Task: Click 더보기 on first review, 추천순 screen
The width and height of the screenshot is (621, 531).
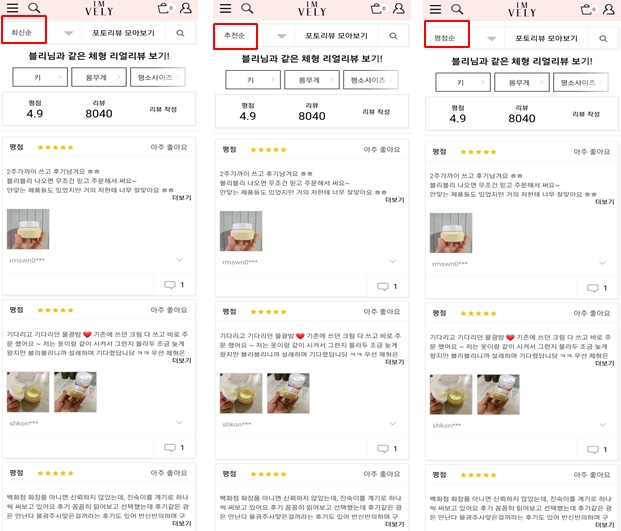Action: [x=395, y=200]
